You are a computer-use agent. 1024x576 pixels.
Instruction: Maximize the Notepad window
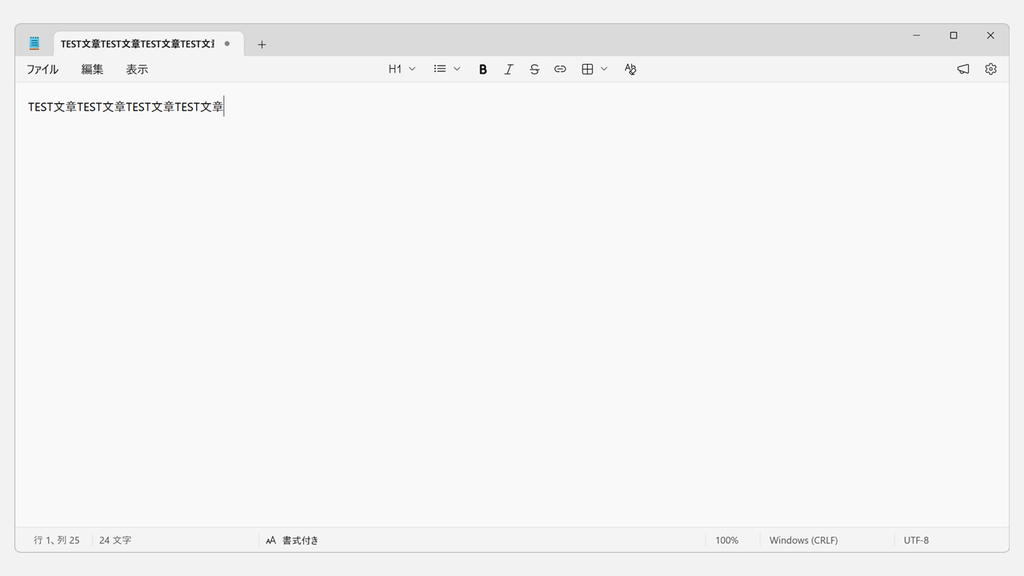[x=953, y=35]
